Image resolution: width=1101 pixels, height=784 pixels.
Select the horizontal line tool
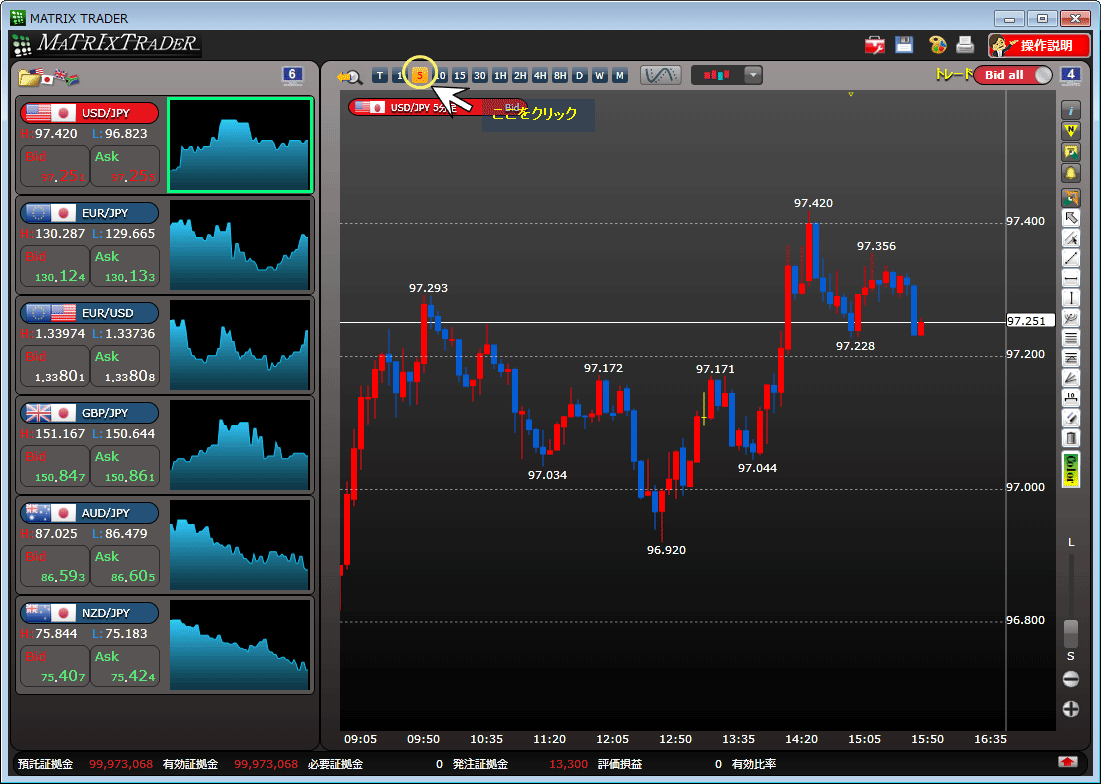1071,279
